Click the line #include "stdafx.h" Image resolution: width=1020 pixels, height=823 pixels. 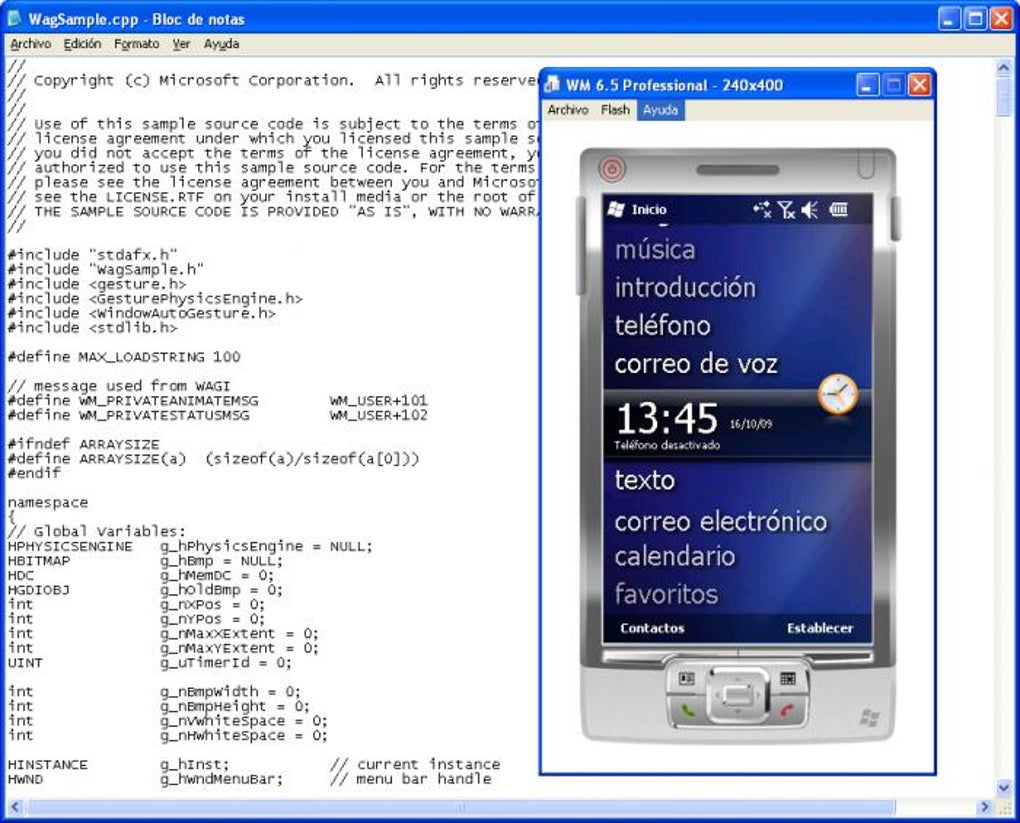pyautogui.click(x=92, y=254)
